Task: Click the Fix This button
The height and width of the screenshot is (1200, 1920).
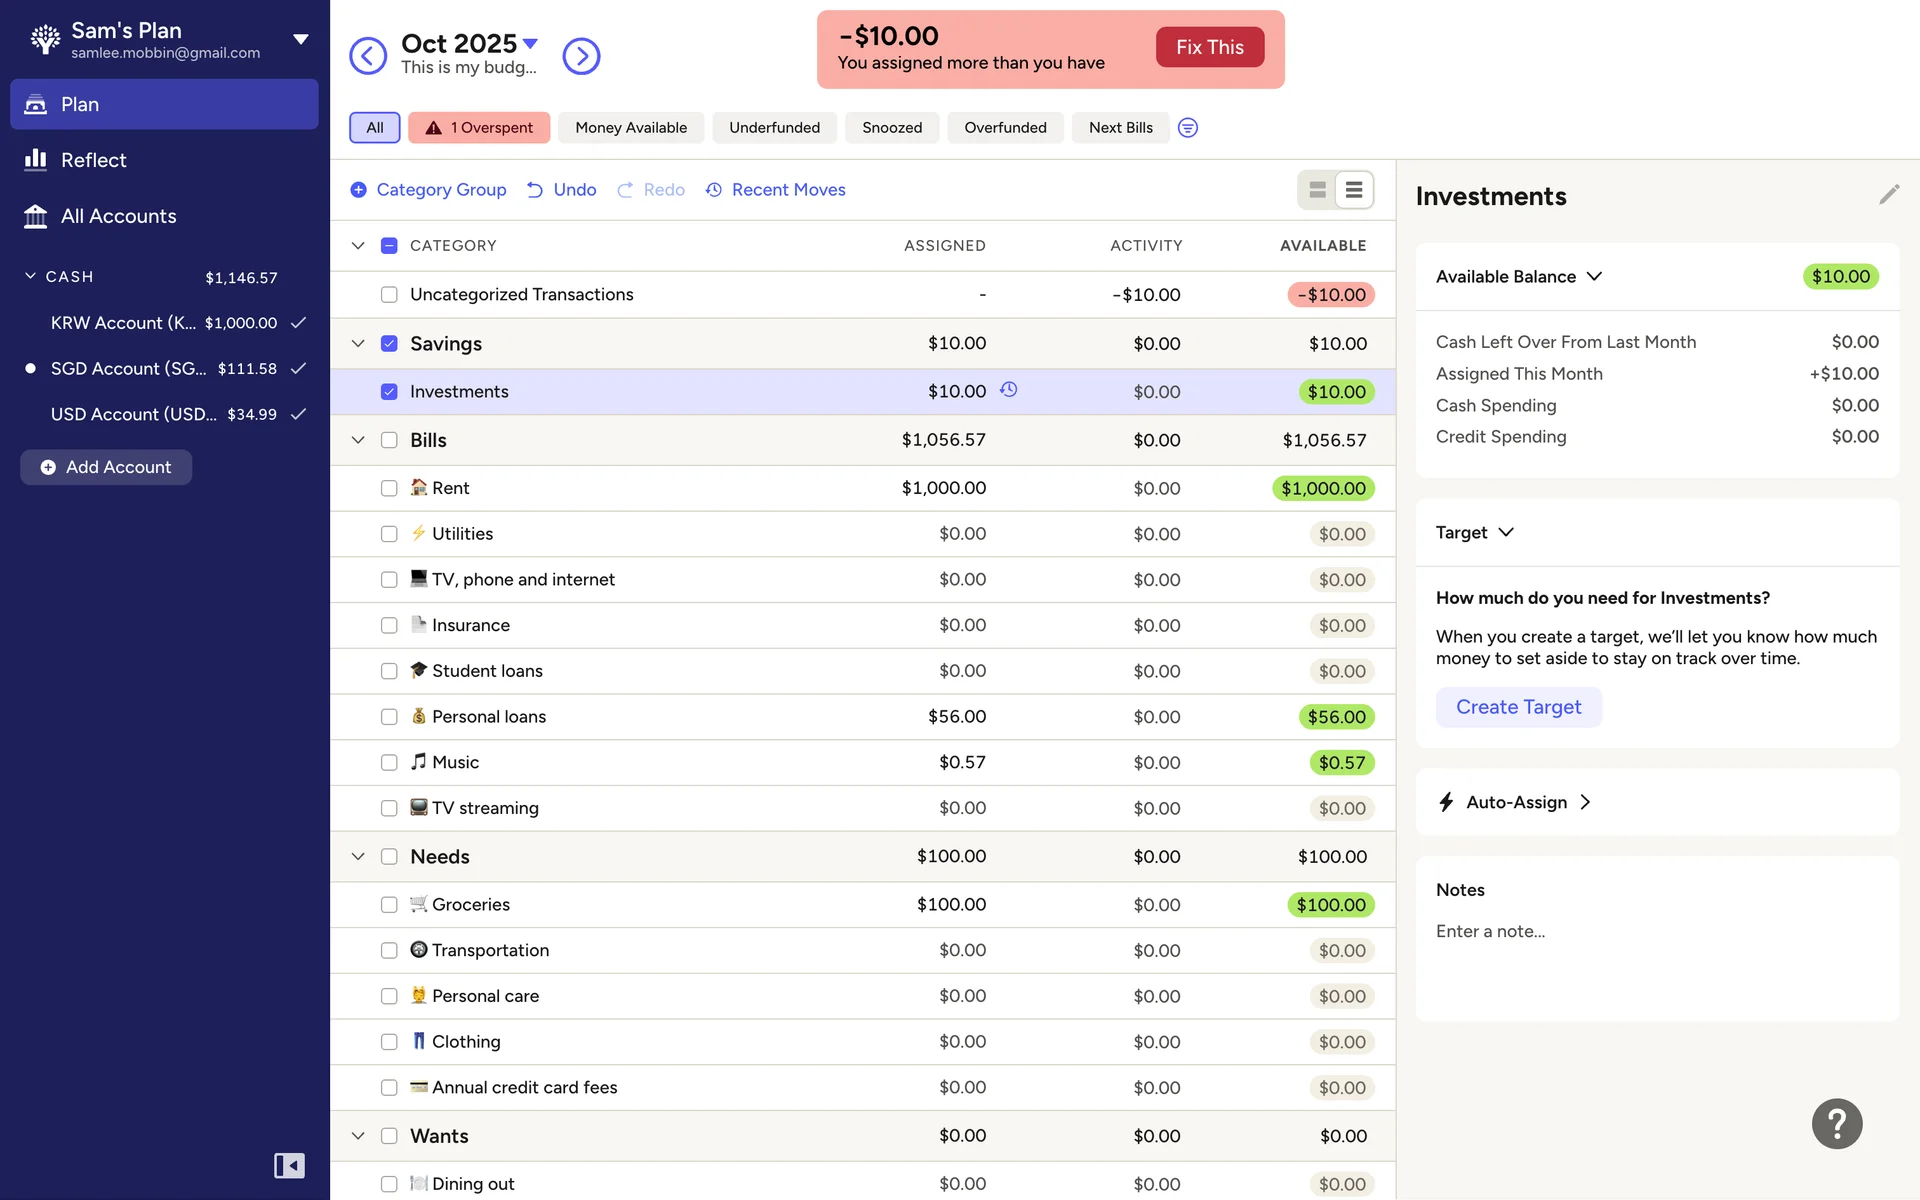Action: click(x=1209, y=47)
